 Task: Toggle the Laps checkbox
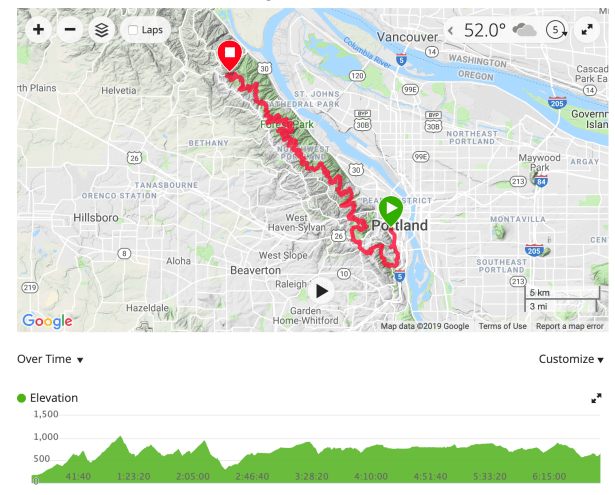tap(134, 30)
